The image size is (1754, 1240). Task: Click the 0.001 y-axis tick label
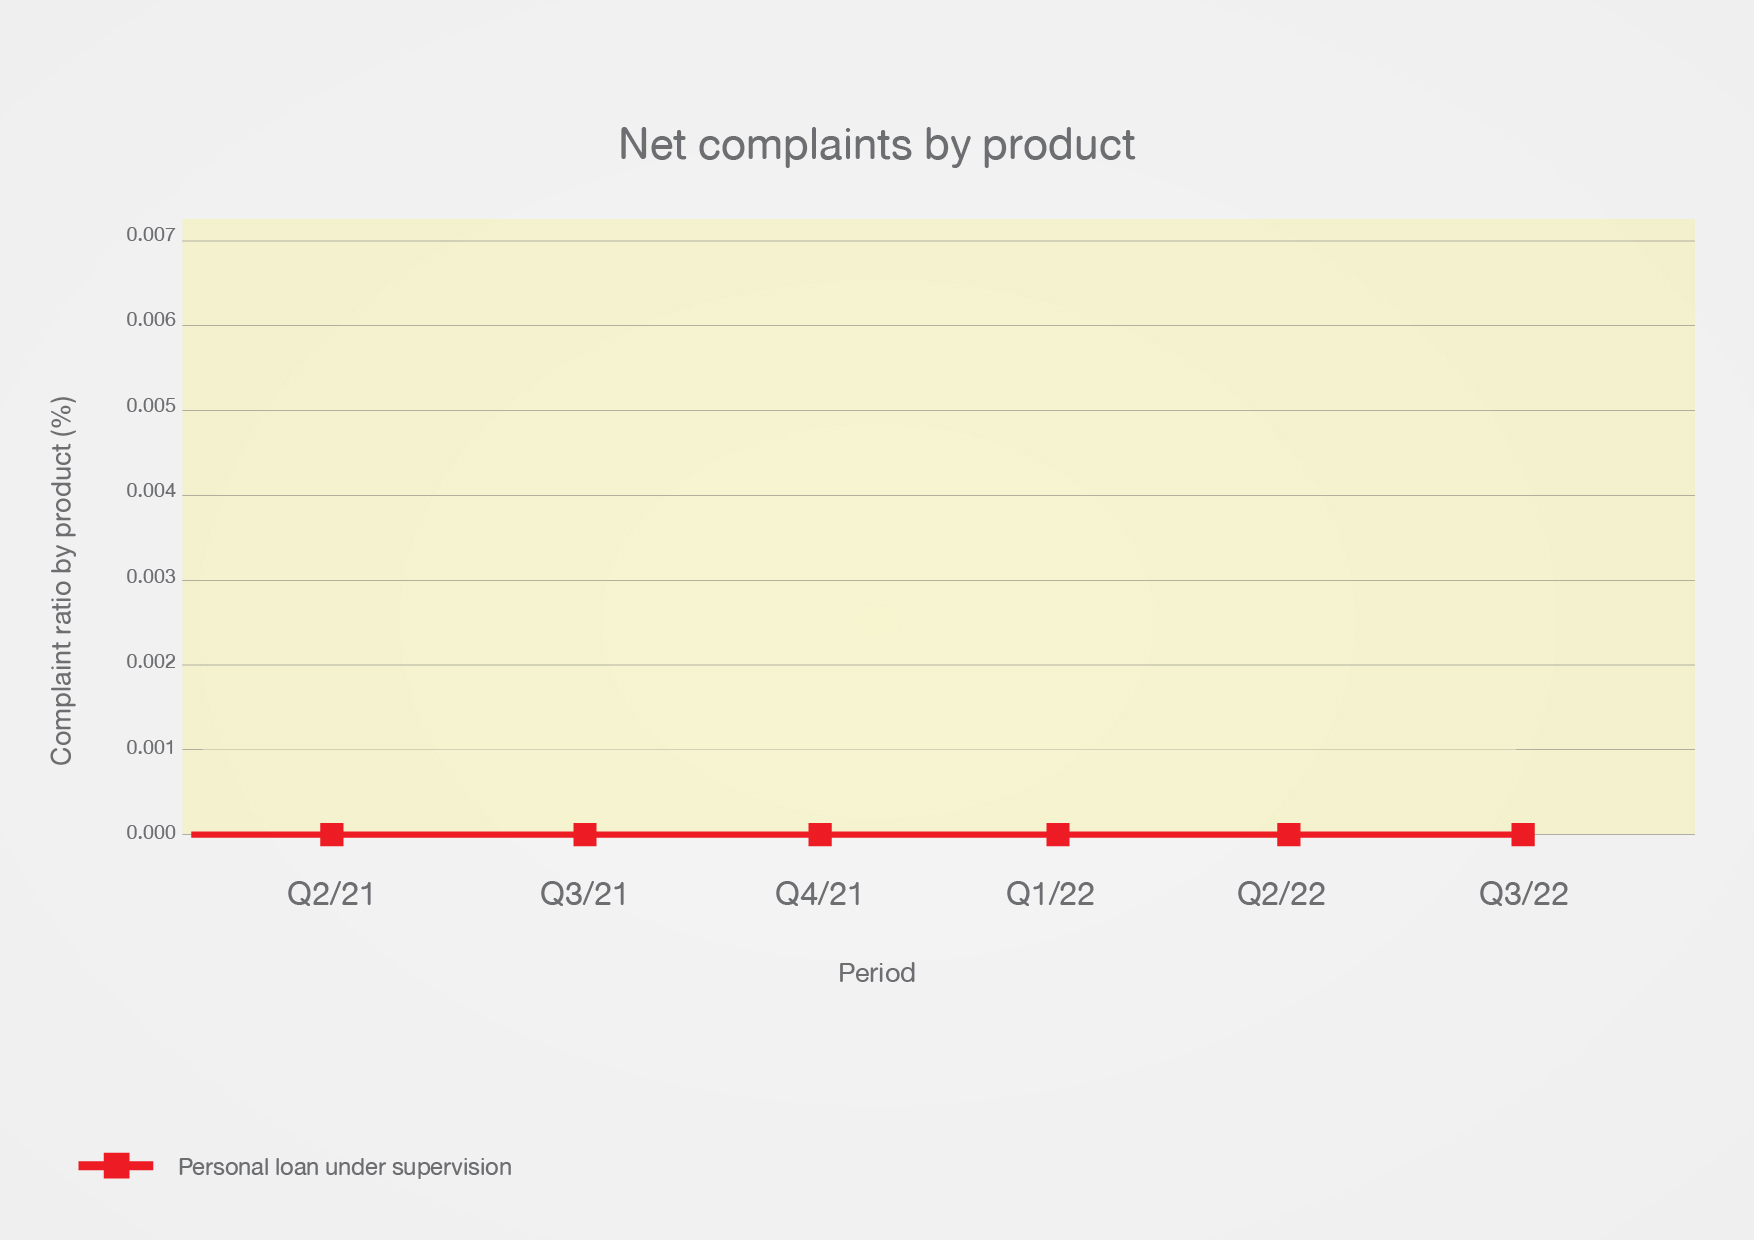(151, 748)
